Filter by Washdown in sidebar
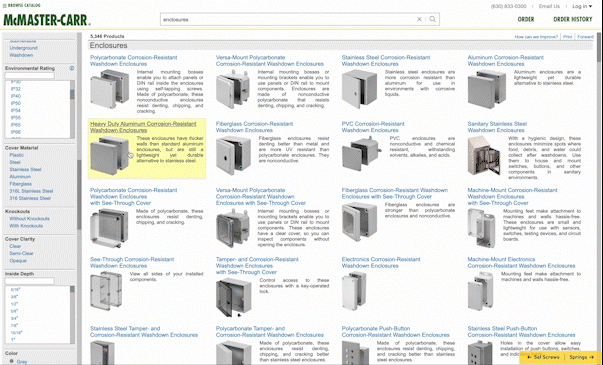 (x=21, y=55)
